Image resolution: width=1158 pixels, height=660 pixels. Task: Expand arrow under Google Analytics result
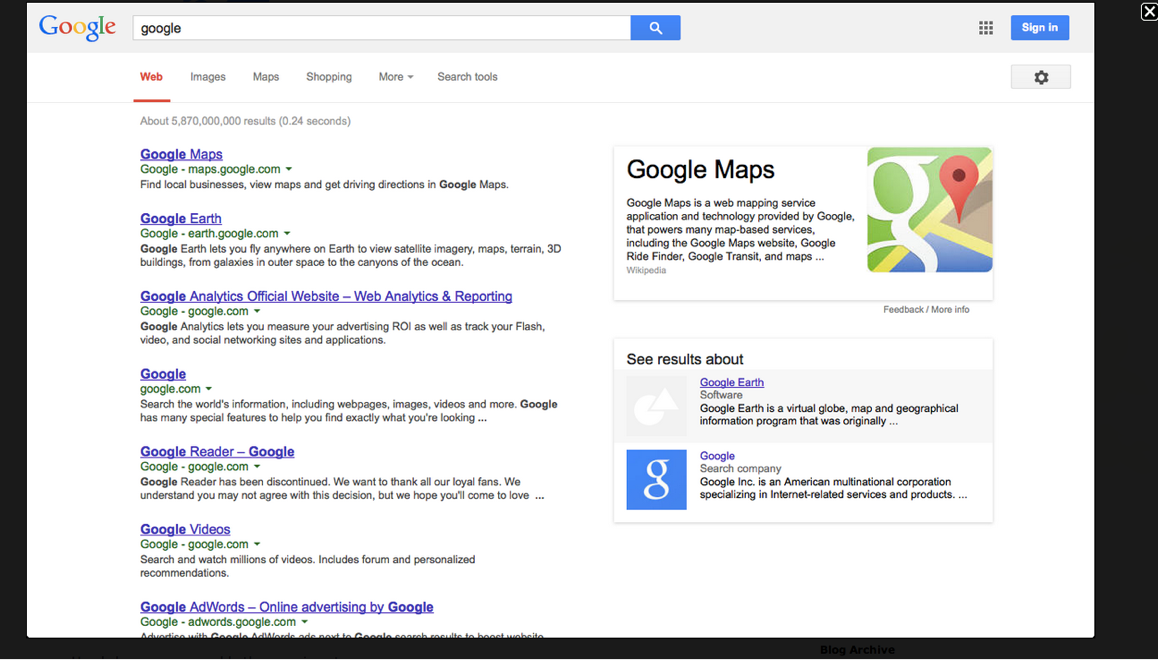click(257, 312)
